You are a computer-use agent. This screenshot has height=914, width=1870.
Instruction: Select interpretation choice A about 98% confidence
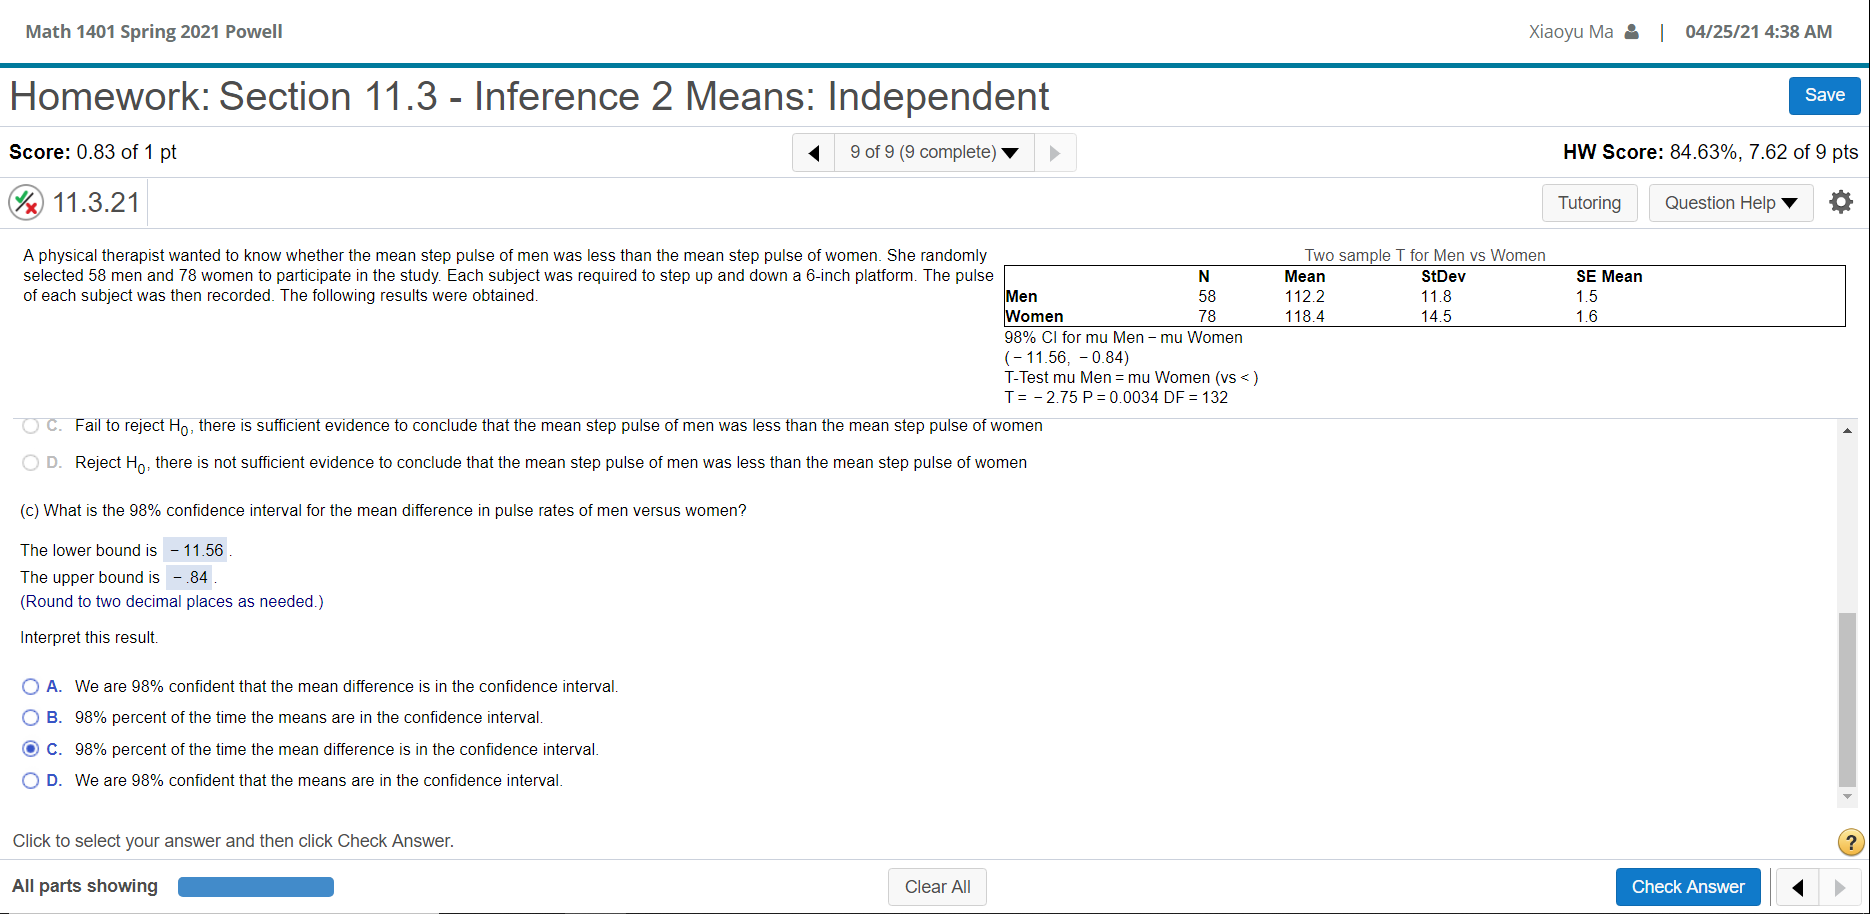30,686
